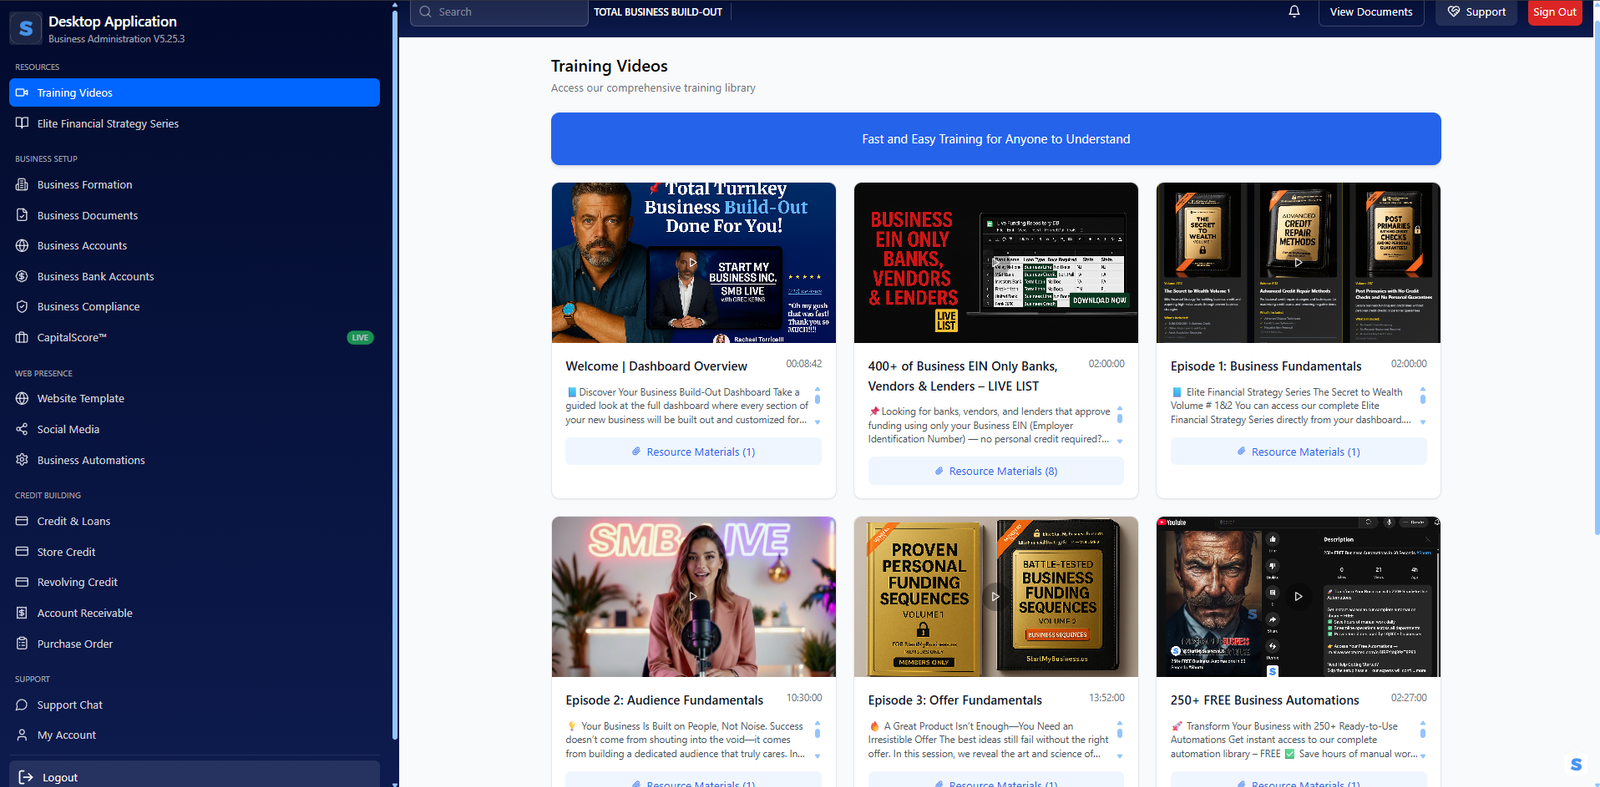The image size is (1600, 787).
Task: Select the Business Accounts globe icon
Action: tap(22, 246)
